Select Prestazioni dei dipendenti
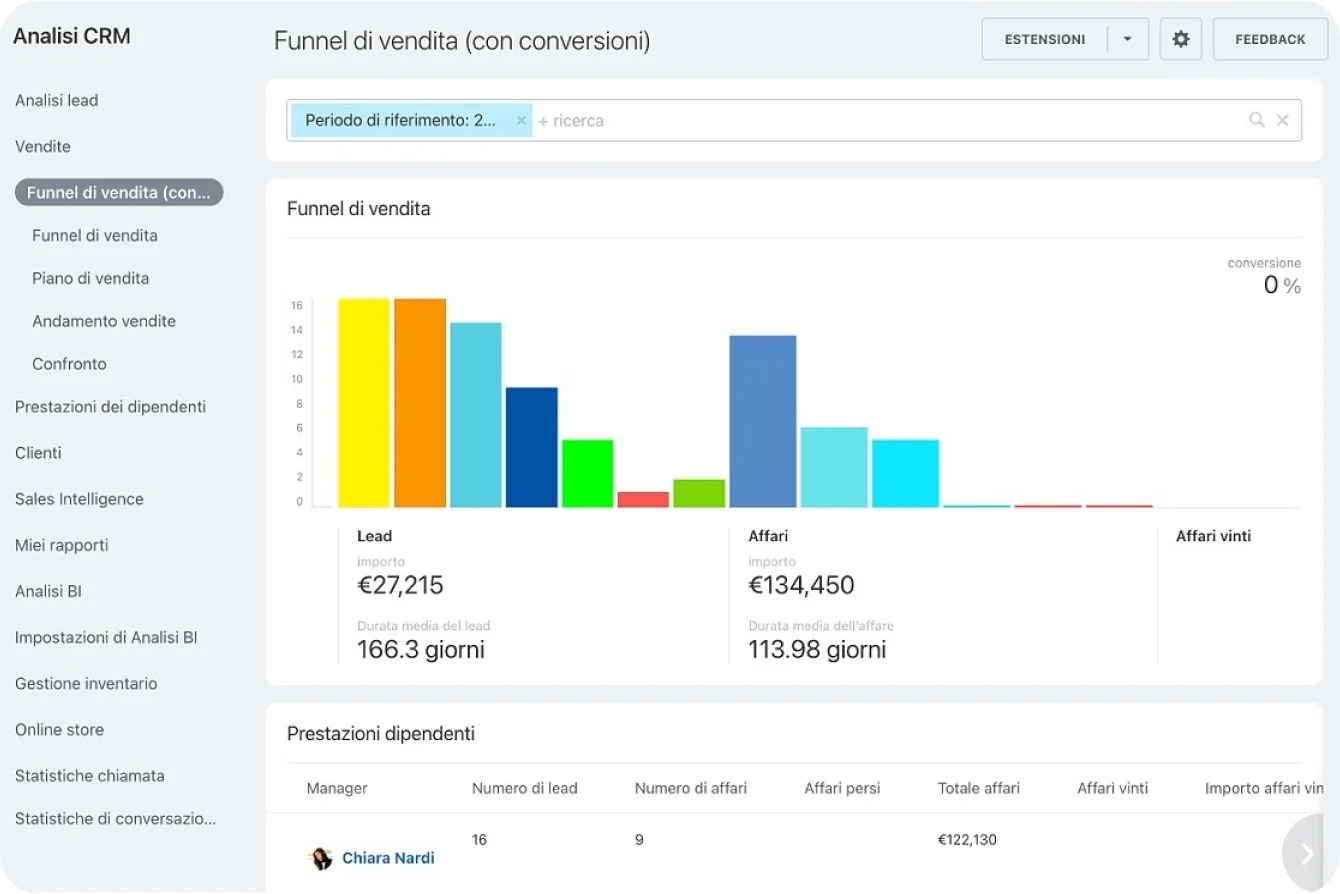 [x=110, y=407]
